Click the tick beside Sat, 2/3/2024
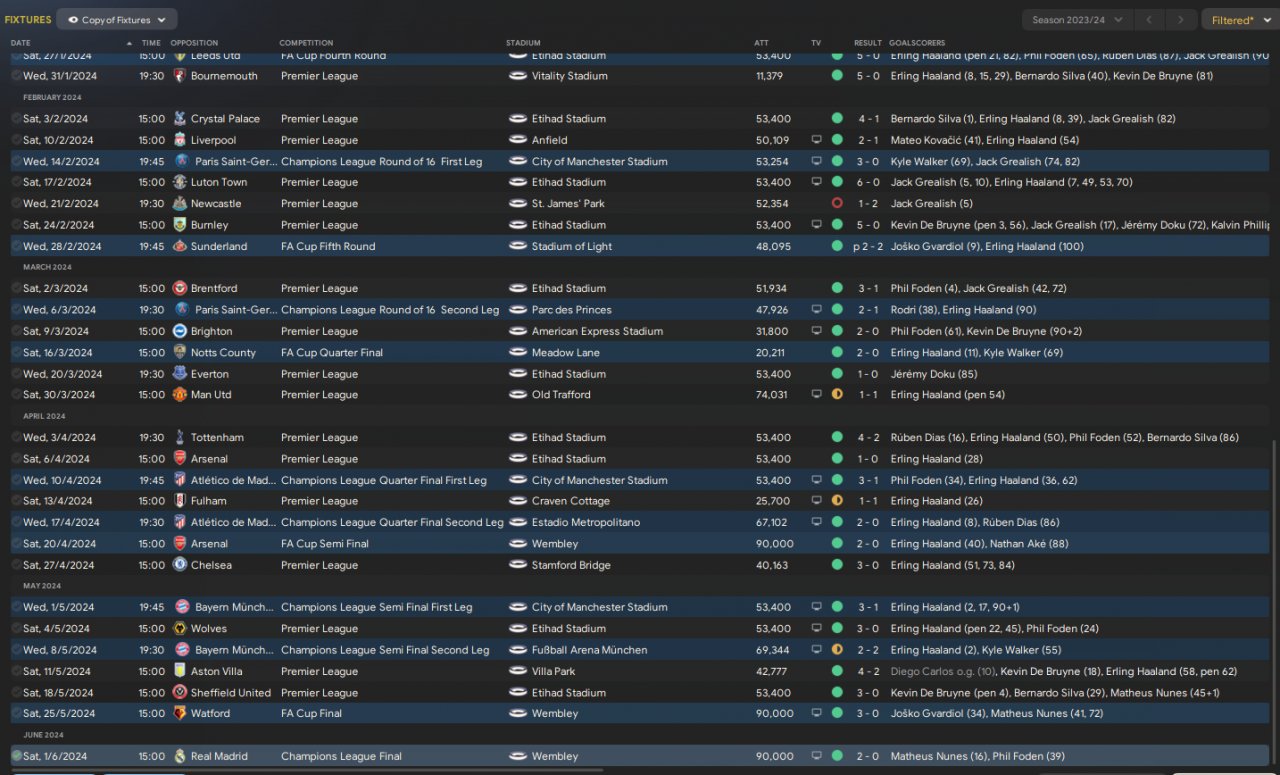 [16, 289]
